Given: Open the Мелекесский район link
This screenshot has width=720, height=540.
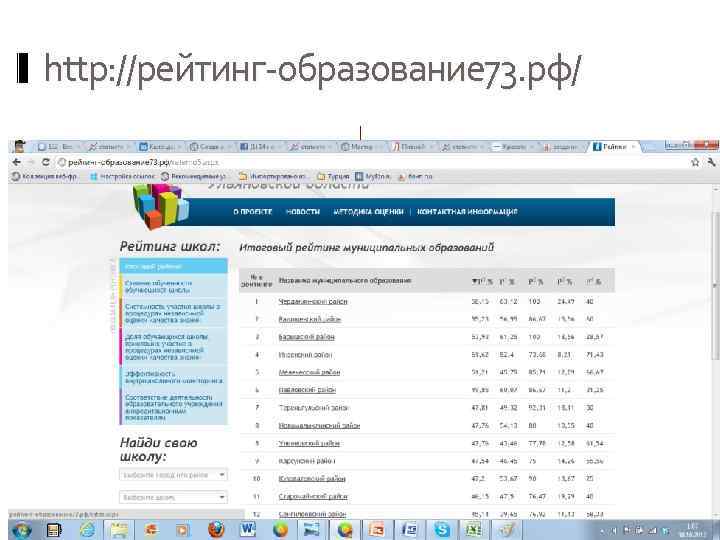Looking at the screenshot, I should tap(309, 372).
